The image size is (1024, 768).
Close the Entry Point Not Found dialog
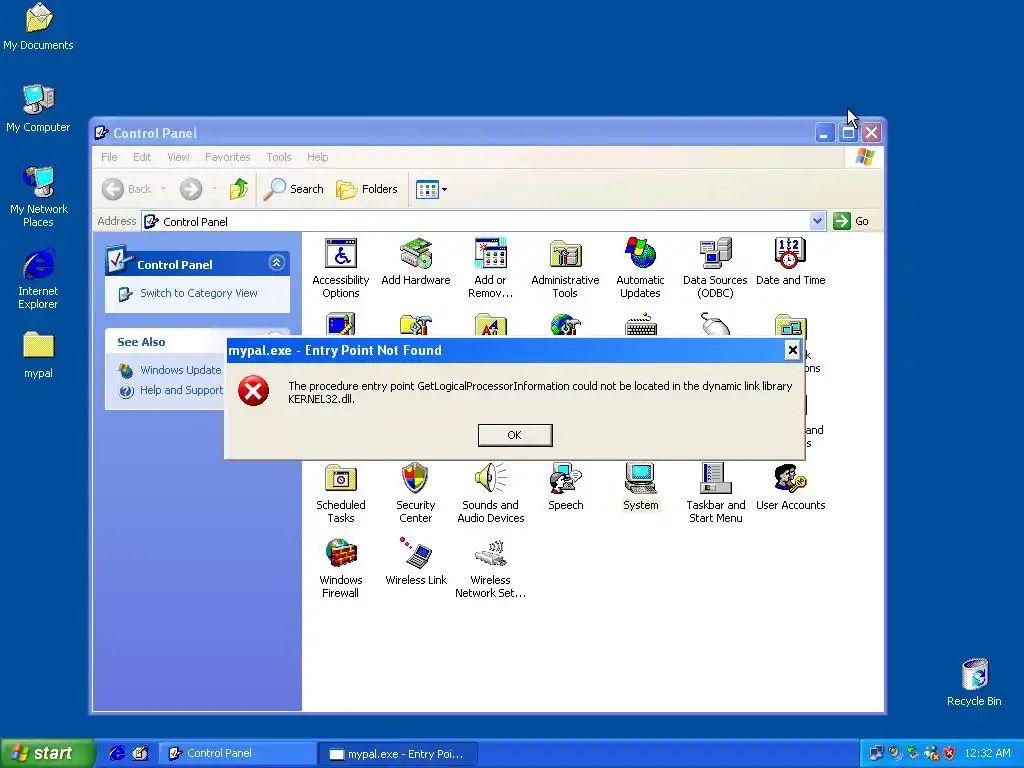click(792, 350)
